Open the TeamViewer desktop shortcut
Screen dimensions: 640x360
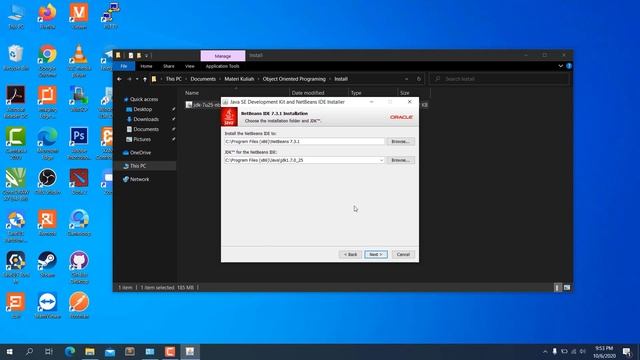(47, 306)
